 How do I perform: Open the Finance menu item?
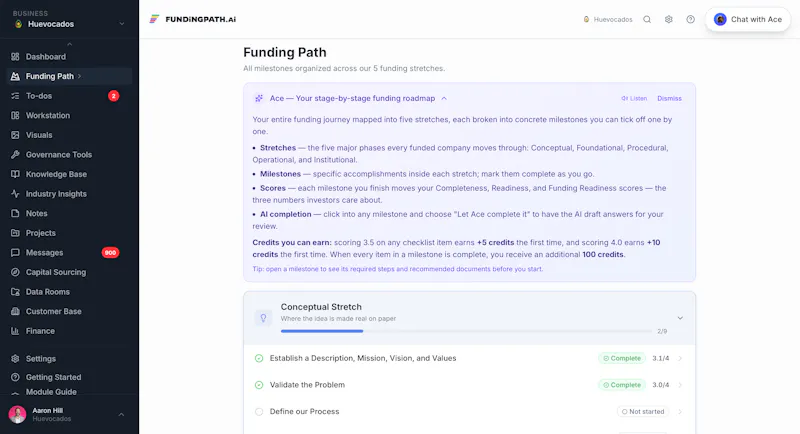[69, 331]
